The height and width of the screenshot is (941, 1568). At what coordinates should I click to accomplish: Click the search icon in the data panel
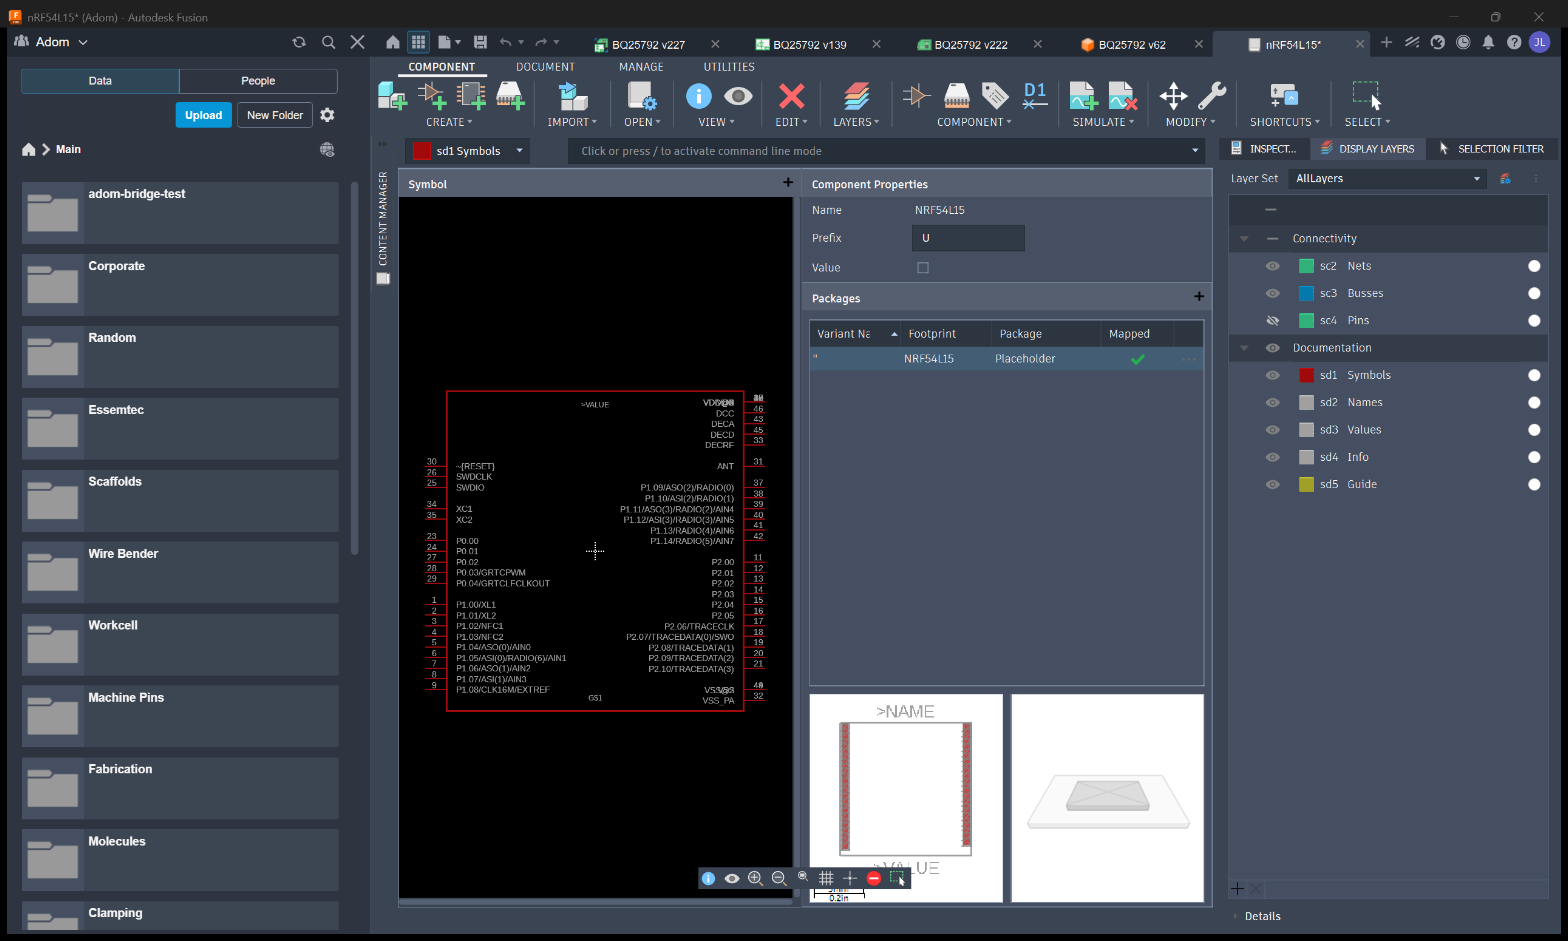point(328,42)
